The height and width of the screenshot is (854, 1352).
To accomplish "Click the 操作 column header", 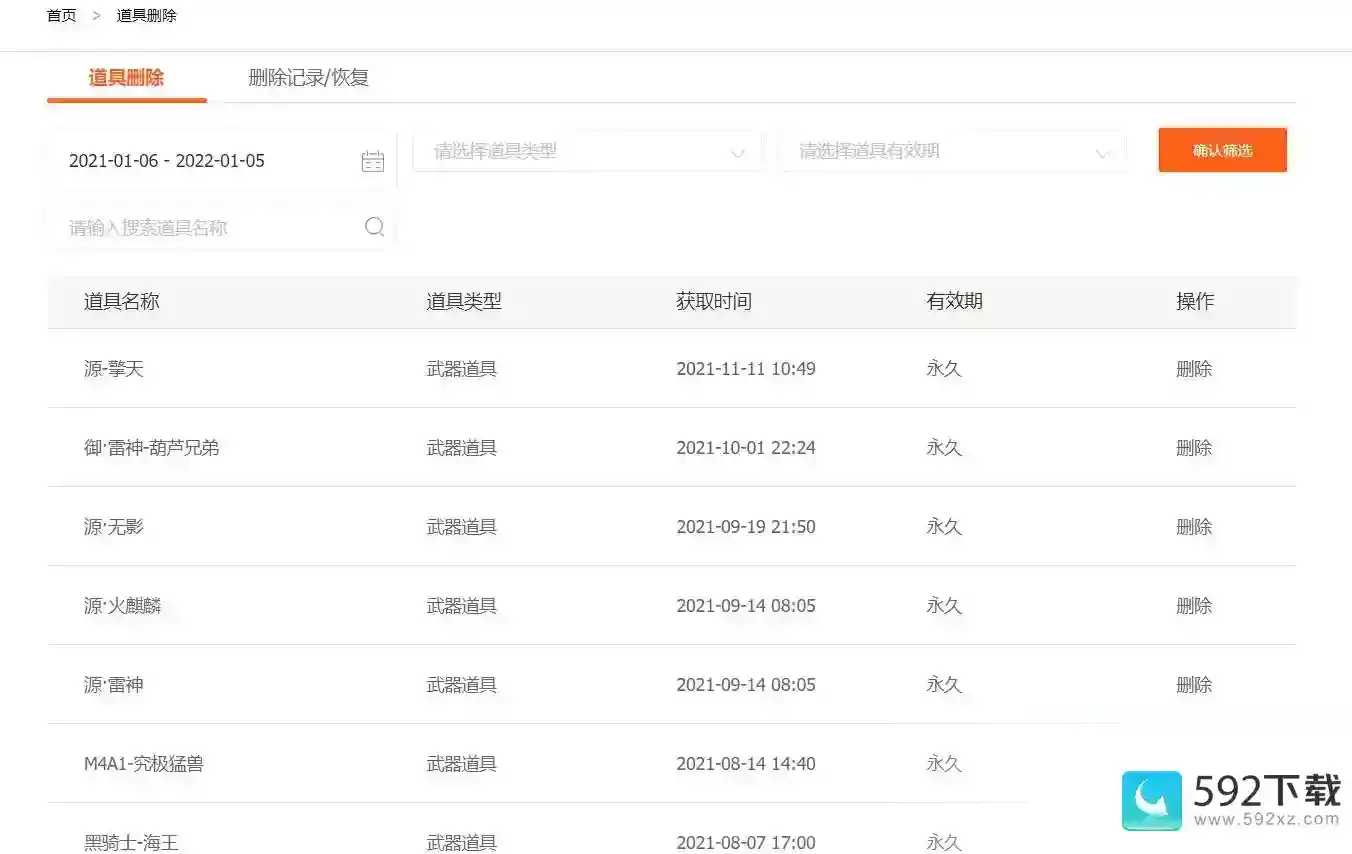I will (x=1195, y=301).
